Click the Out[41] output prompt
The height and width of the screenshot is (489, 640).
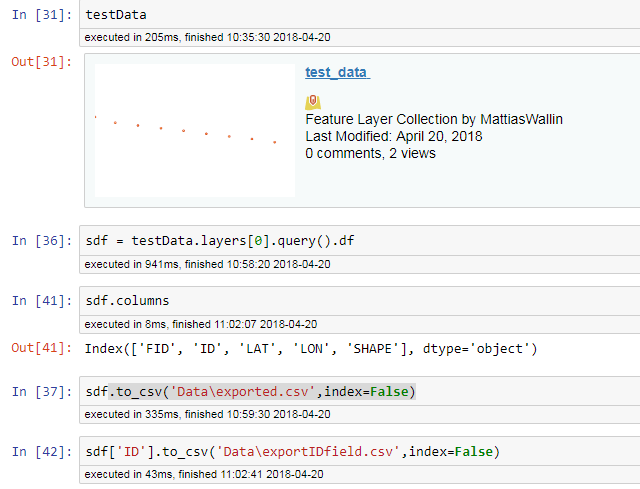(x=42, y=348)
